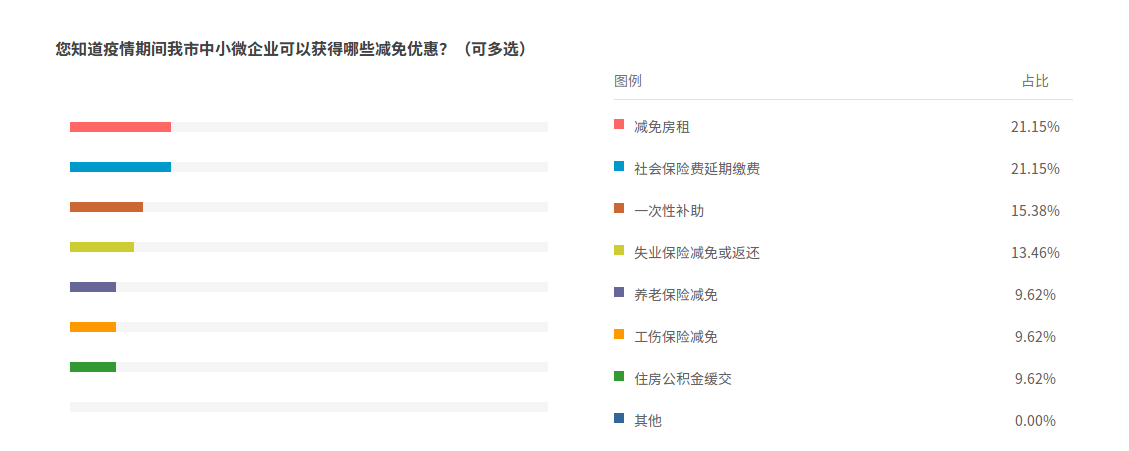Screen dimensions: 1129x451
Task: Click the orange 工伤保险减免 legend swatch
Action: pos(619,335)
